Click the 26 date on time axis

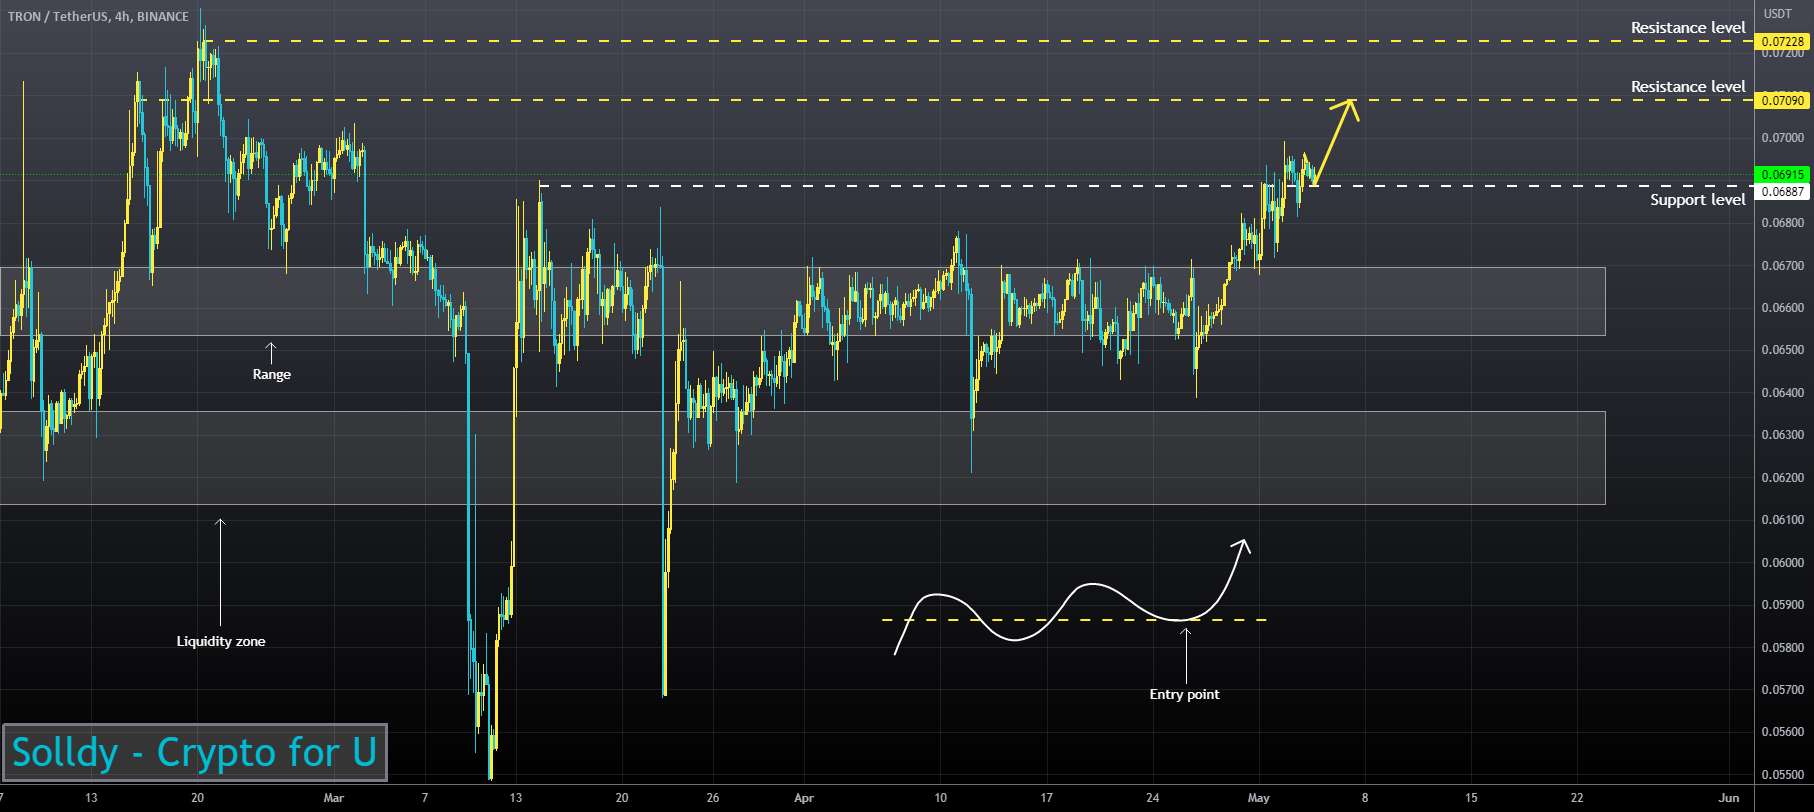tap(712, 798)
